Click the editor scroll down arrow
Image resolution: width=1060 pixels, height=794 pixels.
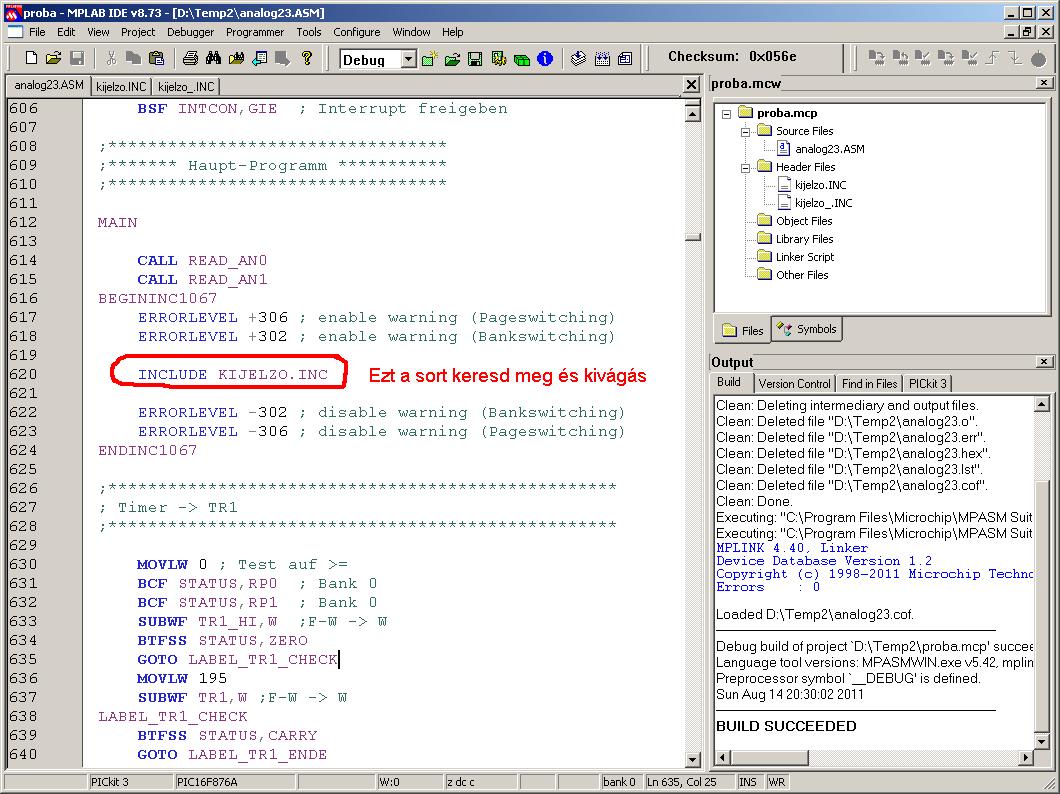[x=692, y=760]
